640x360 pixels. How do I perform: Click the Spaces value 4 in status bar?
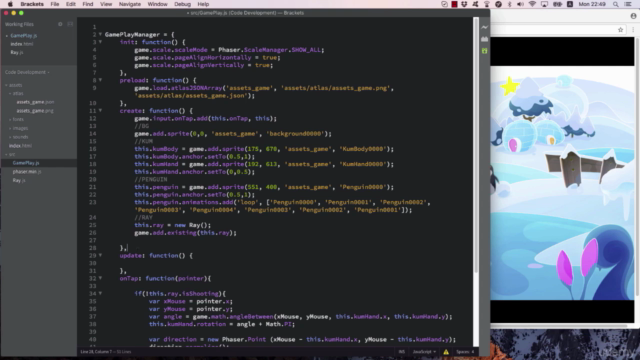point(473,352)
